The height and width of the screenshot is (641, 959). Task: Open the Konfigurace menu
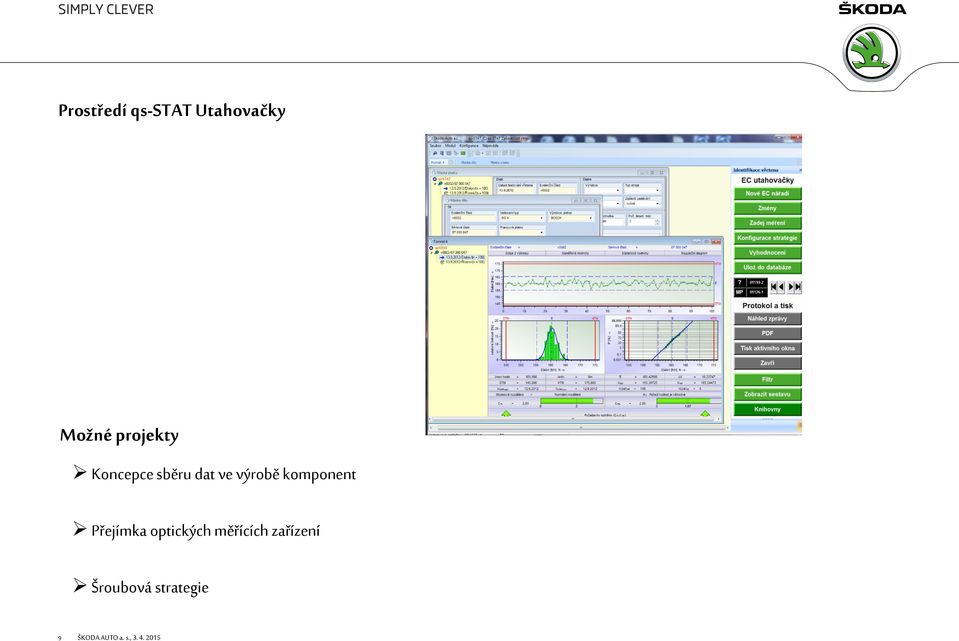tap(469, 146)
